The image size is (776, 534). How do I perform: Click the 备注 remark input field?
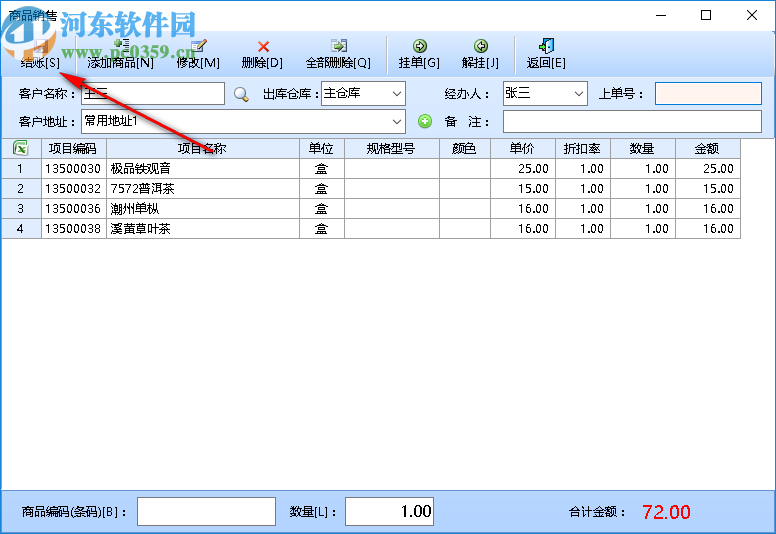(x=632, y=121)
